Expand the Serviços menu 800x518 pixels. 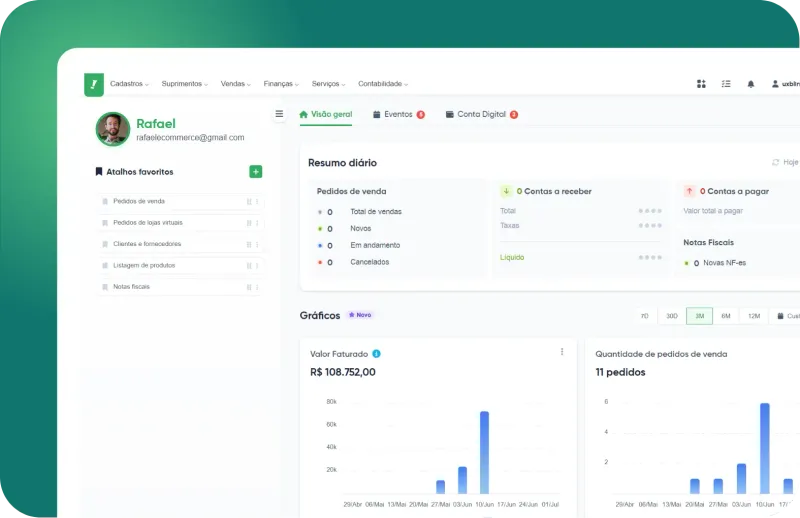coord(329,84)
